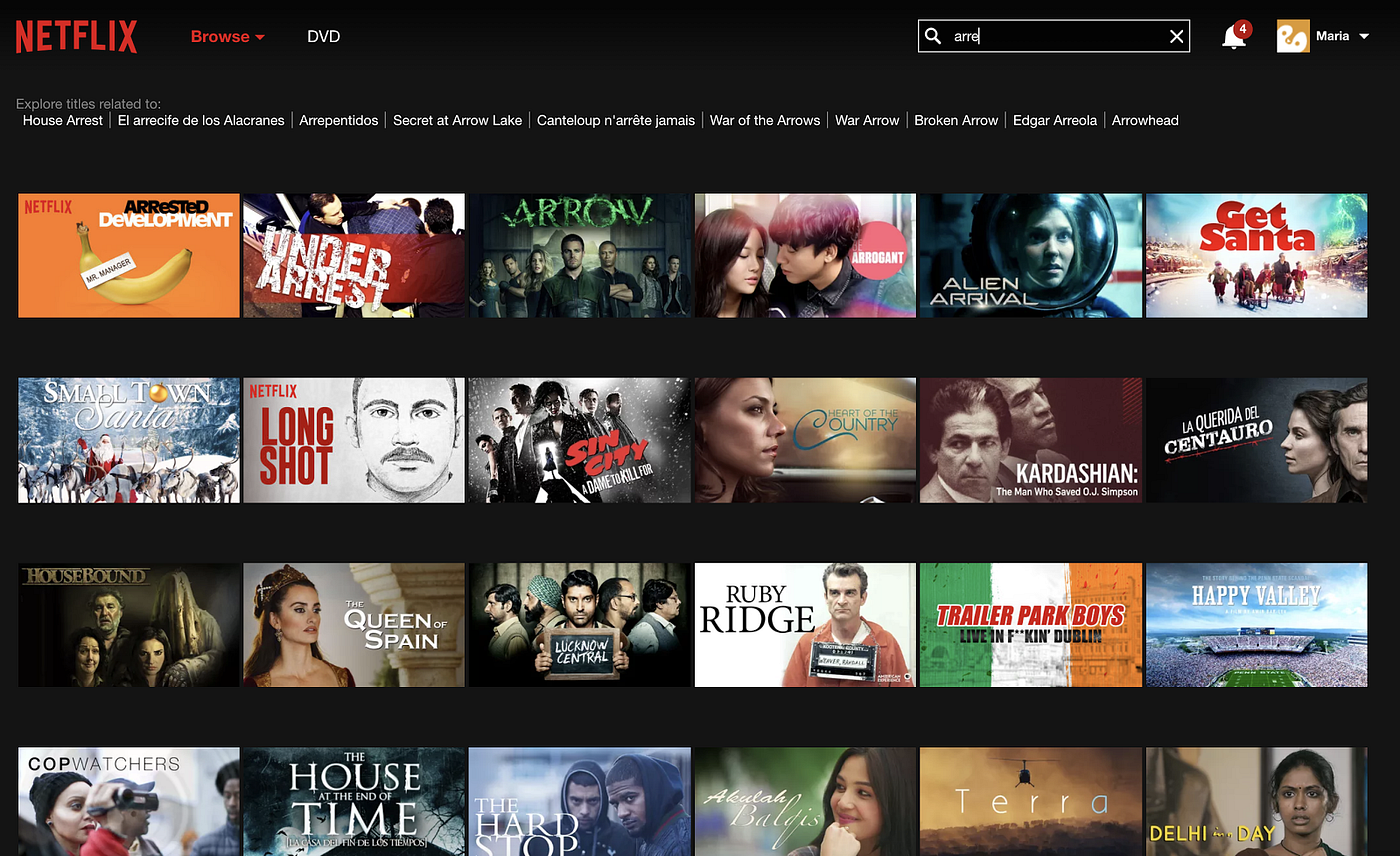The height and width of the screenshot is (856, 1400).
Task: Open the Copwatchers thumbnail
Action: click(129, 802)
